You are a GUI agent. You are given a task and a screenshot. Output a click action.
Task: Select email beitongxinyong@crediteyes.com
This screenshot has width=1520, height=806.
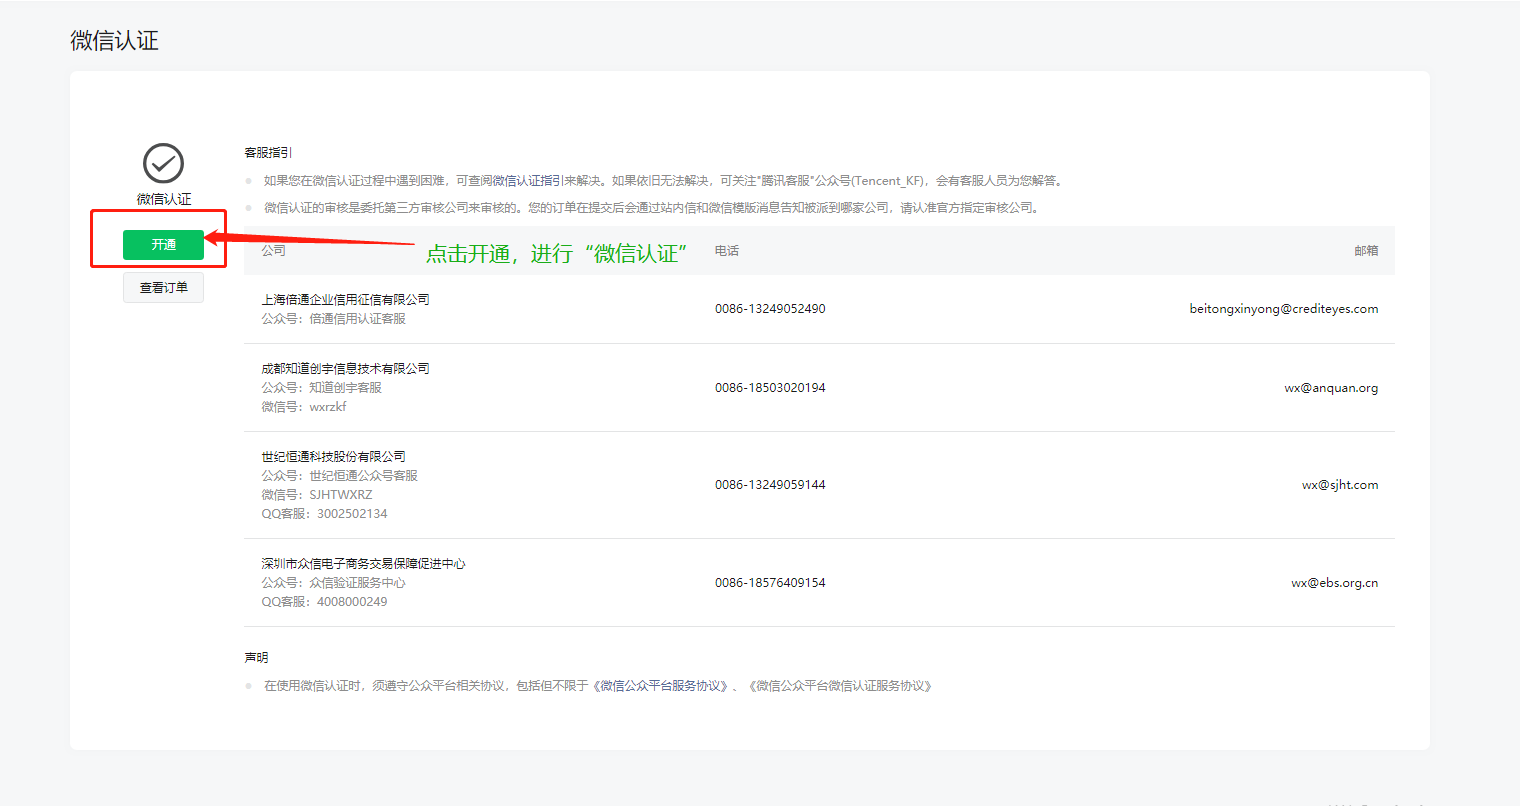pos(1284,309)
